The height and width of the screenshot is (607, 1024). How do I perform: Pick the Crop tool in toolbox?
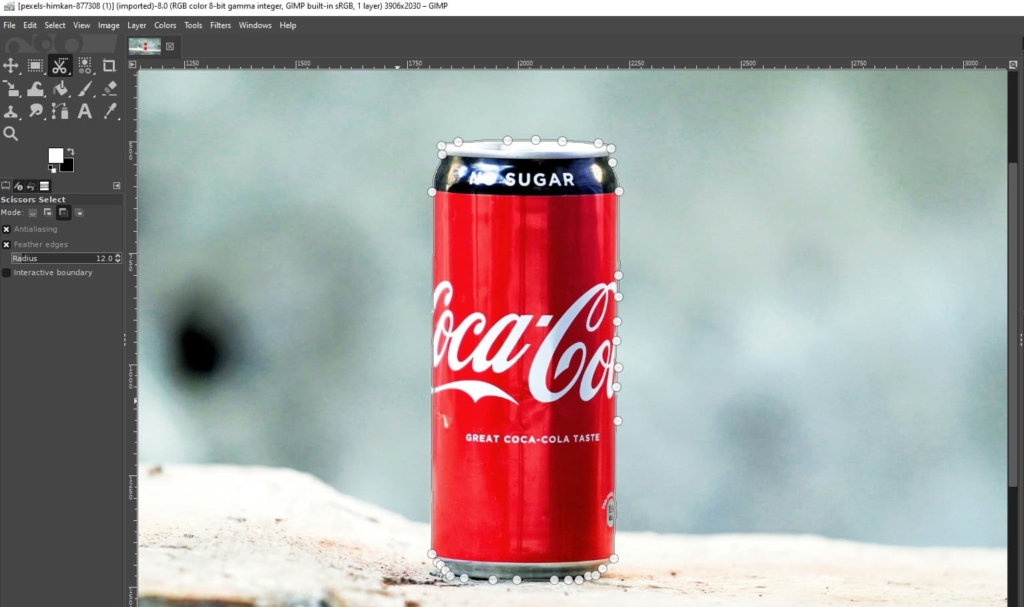109,66
